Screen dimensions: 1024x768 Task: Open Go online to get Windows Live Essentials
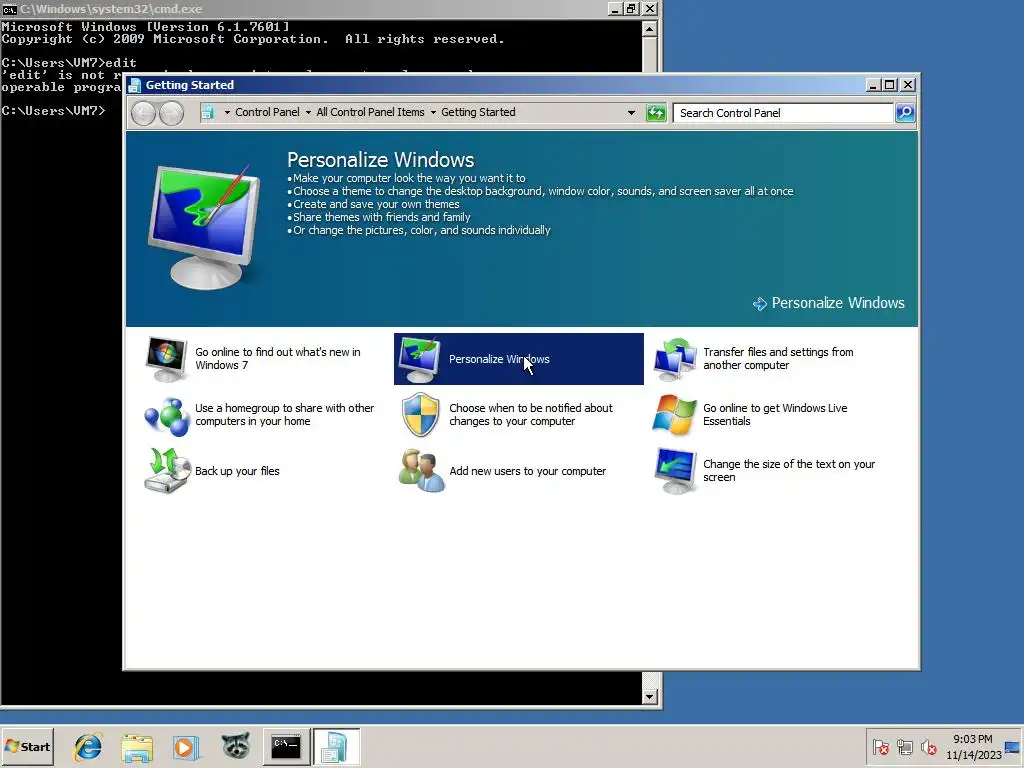pos(775,415)
